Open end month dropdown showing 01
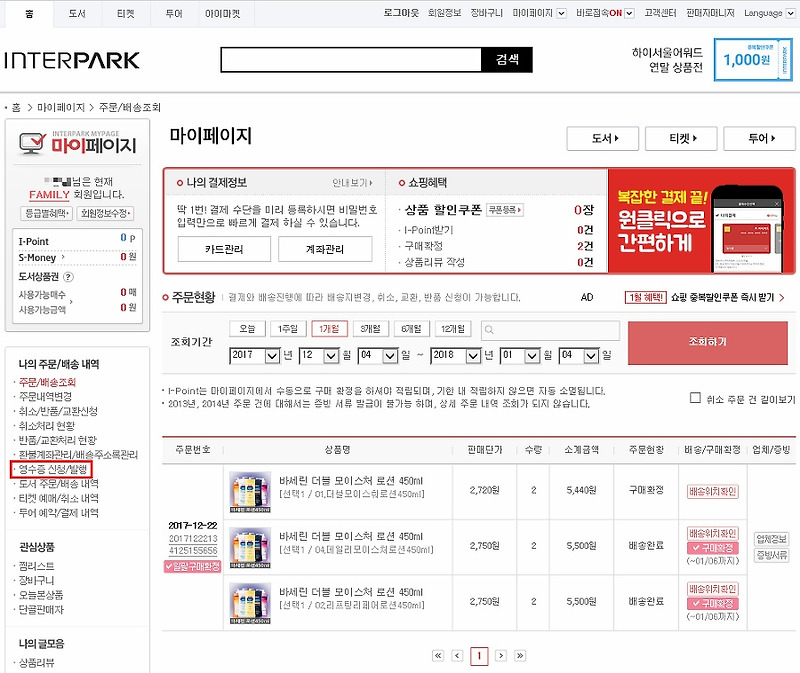The width and height of the screenshot is (800, 673). (x=520, y=355)
